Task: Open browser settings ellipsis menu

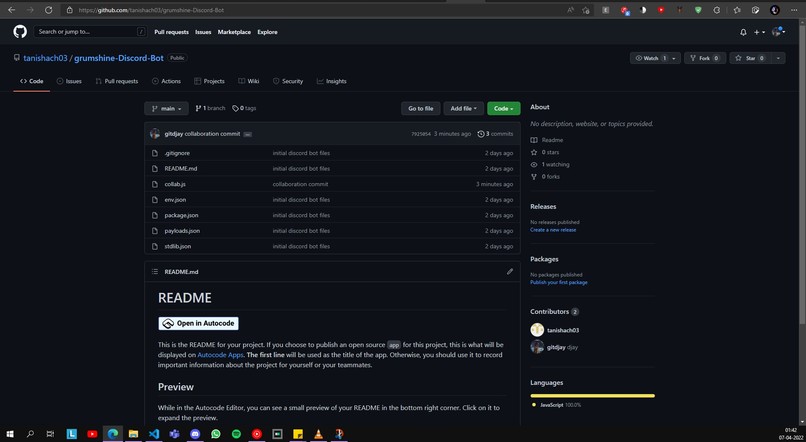Action: click(795, 10)
